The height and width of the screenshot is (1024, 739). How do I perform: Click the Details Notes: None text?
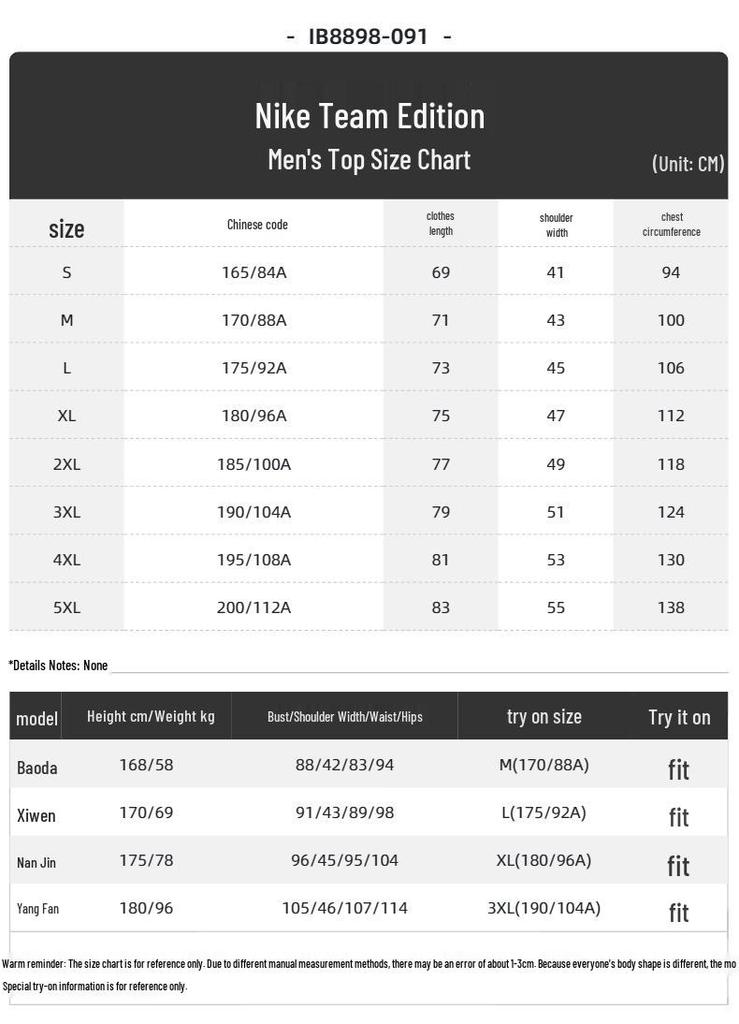click(x=58, y=665)
